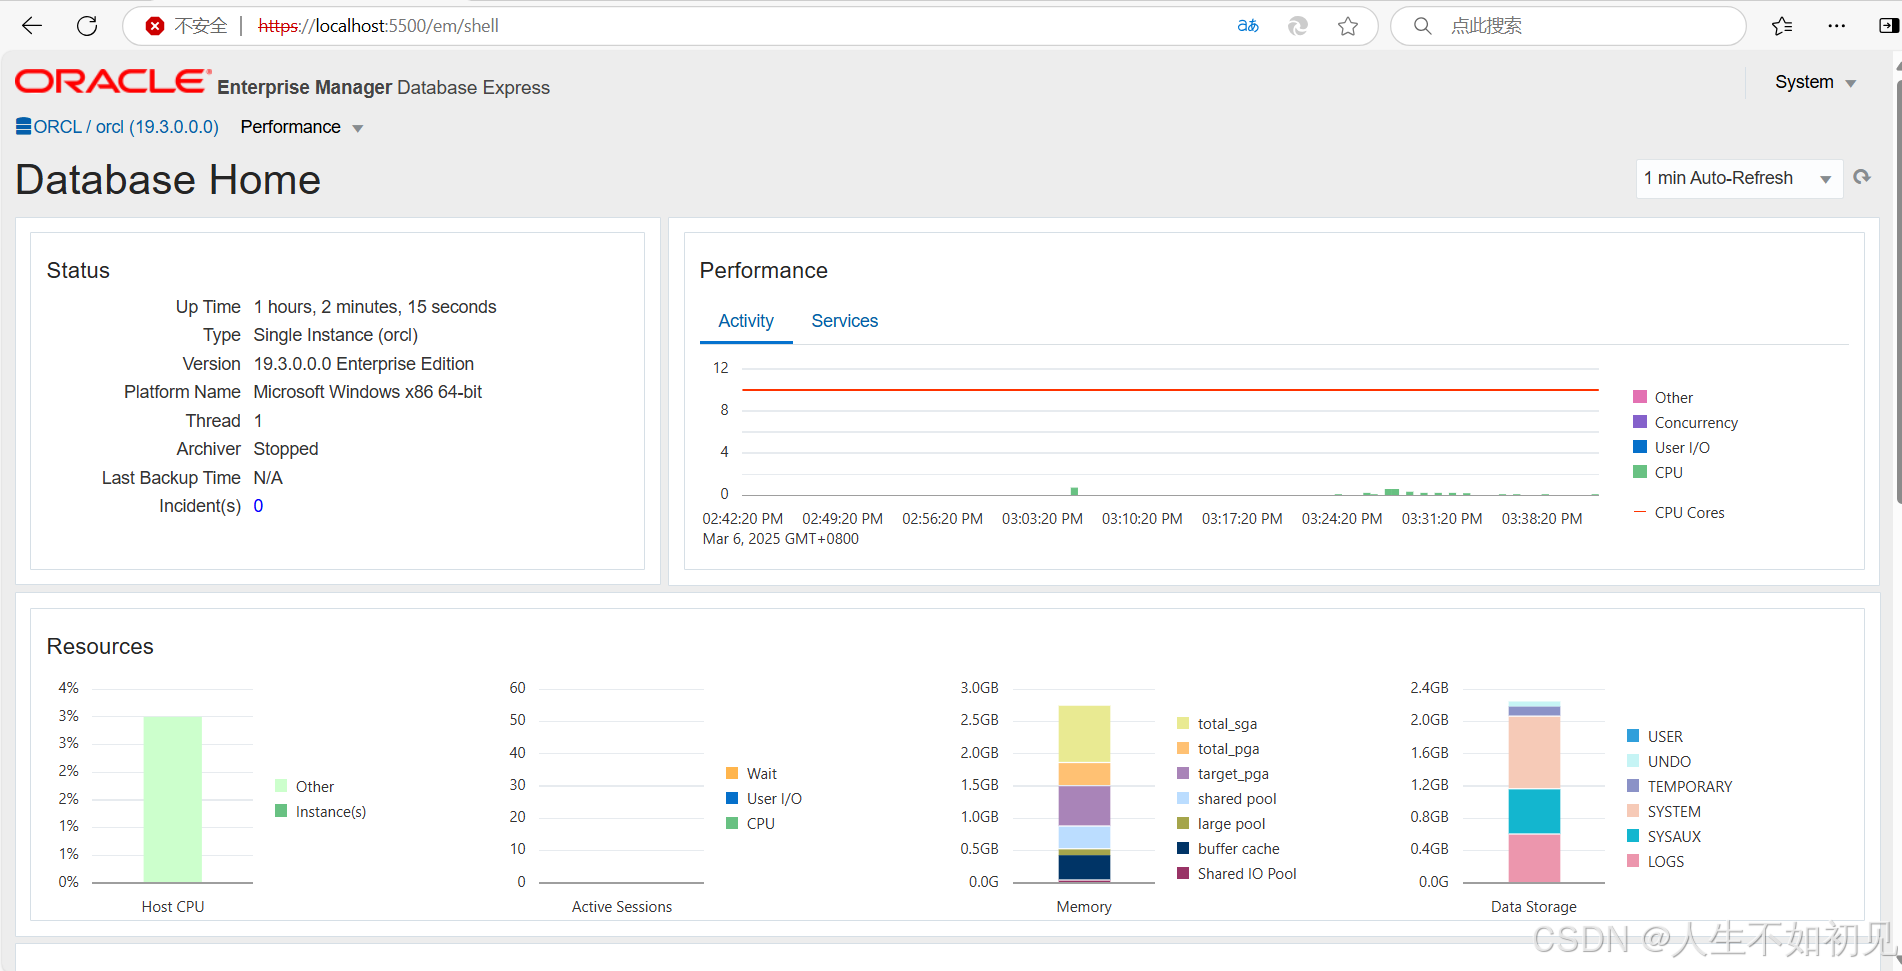The height and width of the screenshot is (971, 1902).
Task: Add page to favorites star icon
Action: (1348, 26)
